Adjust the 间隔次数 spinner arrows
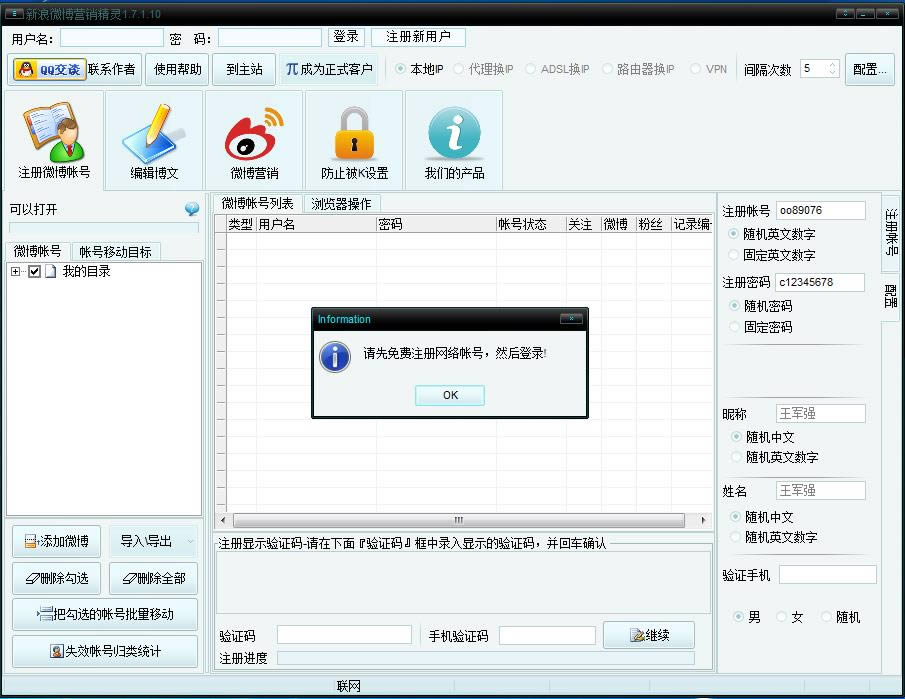905x699 pixels. (x=832, y=69)
